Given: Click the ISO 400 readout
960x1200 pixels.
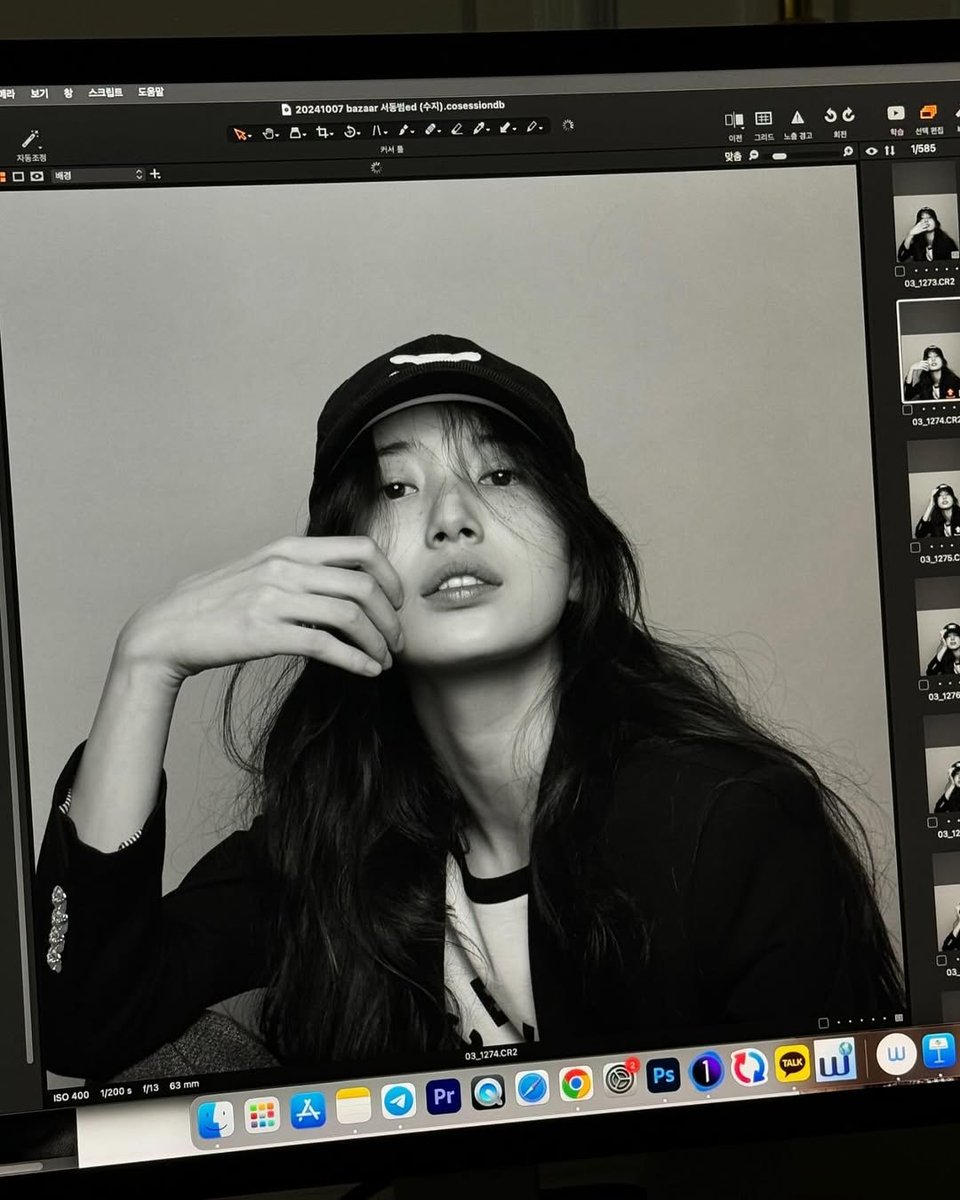Looking at the screenshot, I should coord(72,1096).
